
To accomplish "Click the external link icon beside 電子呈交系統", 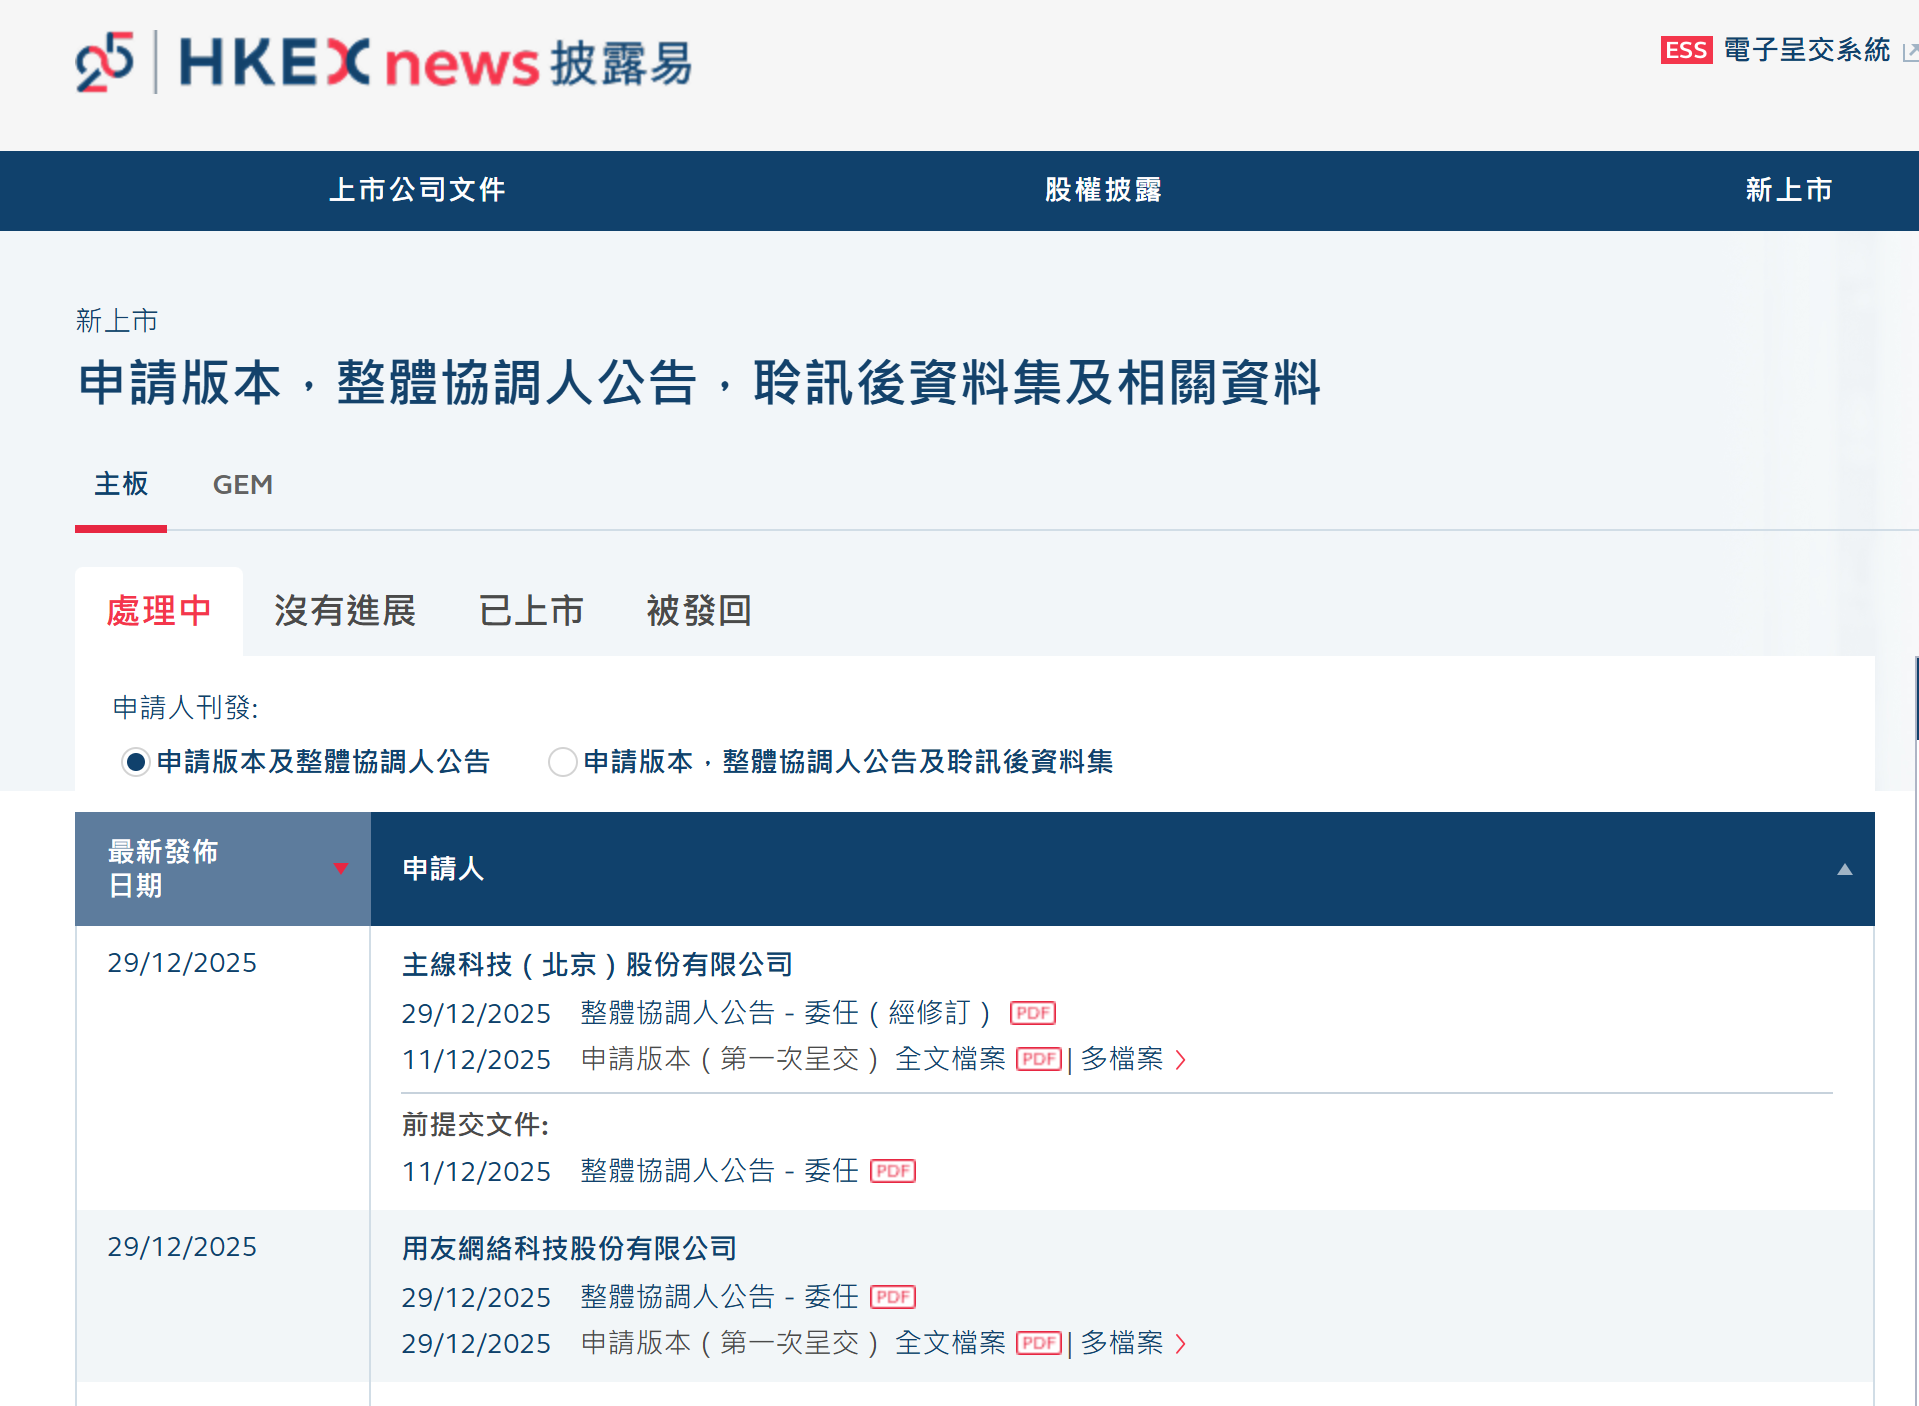I will (x=1910, y=52).
